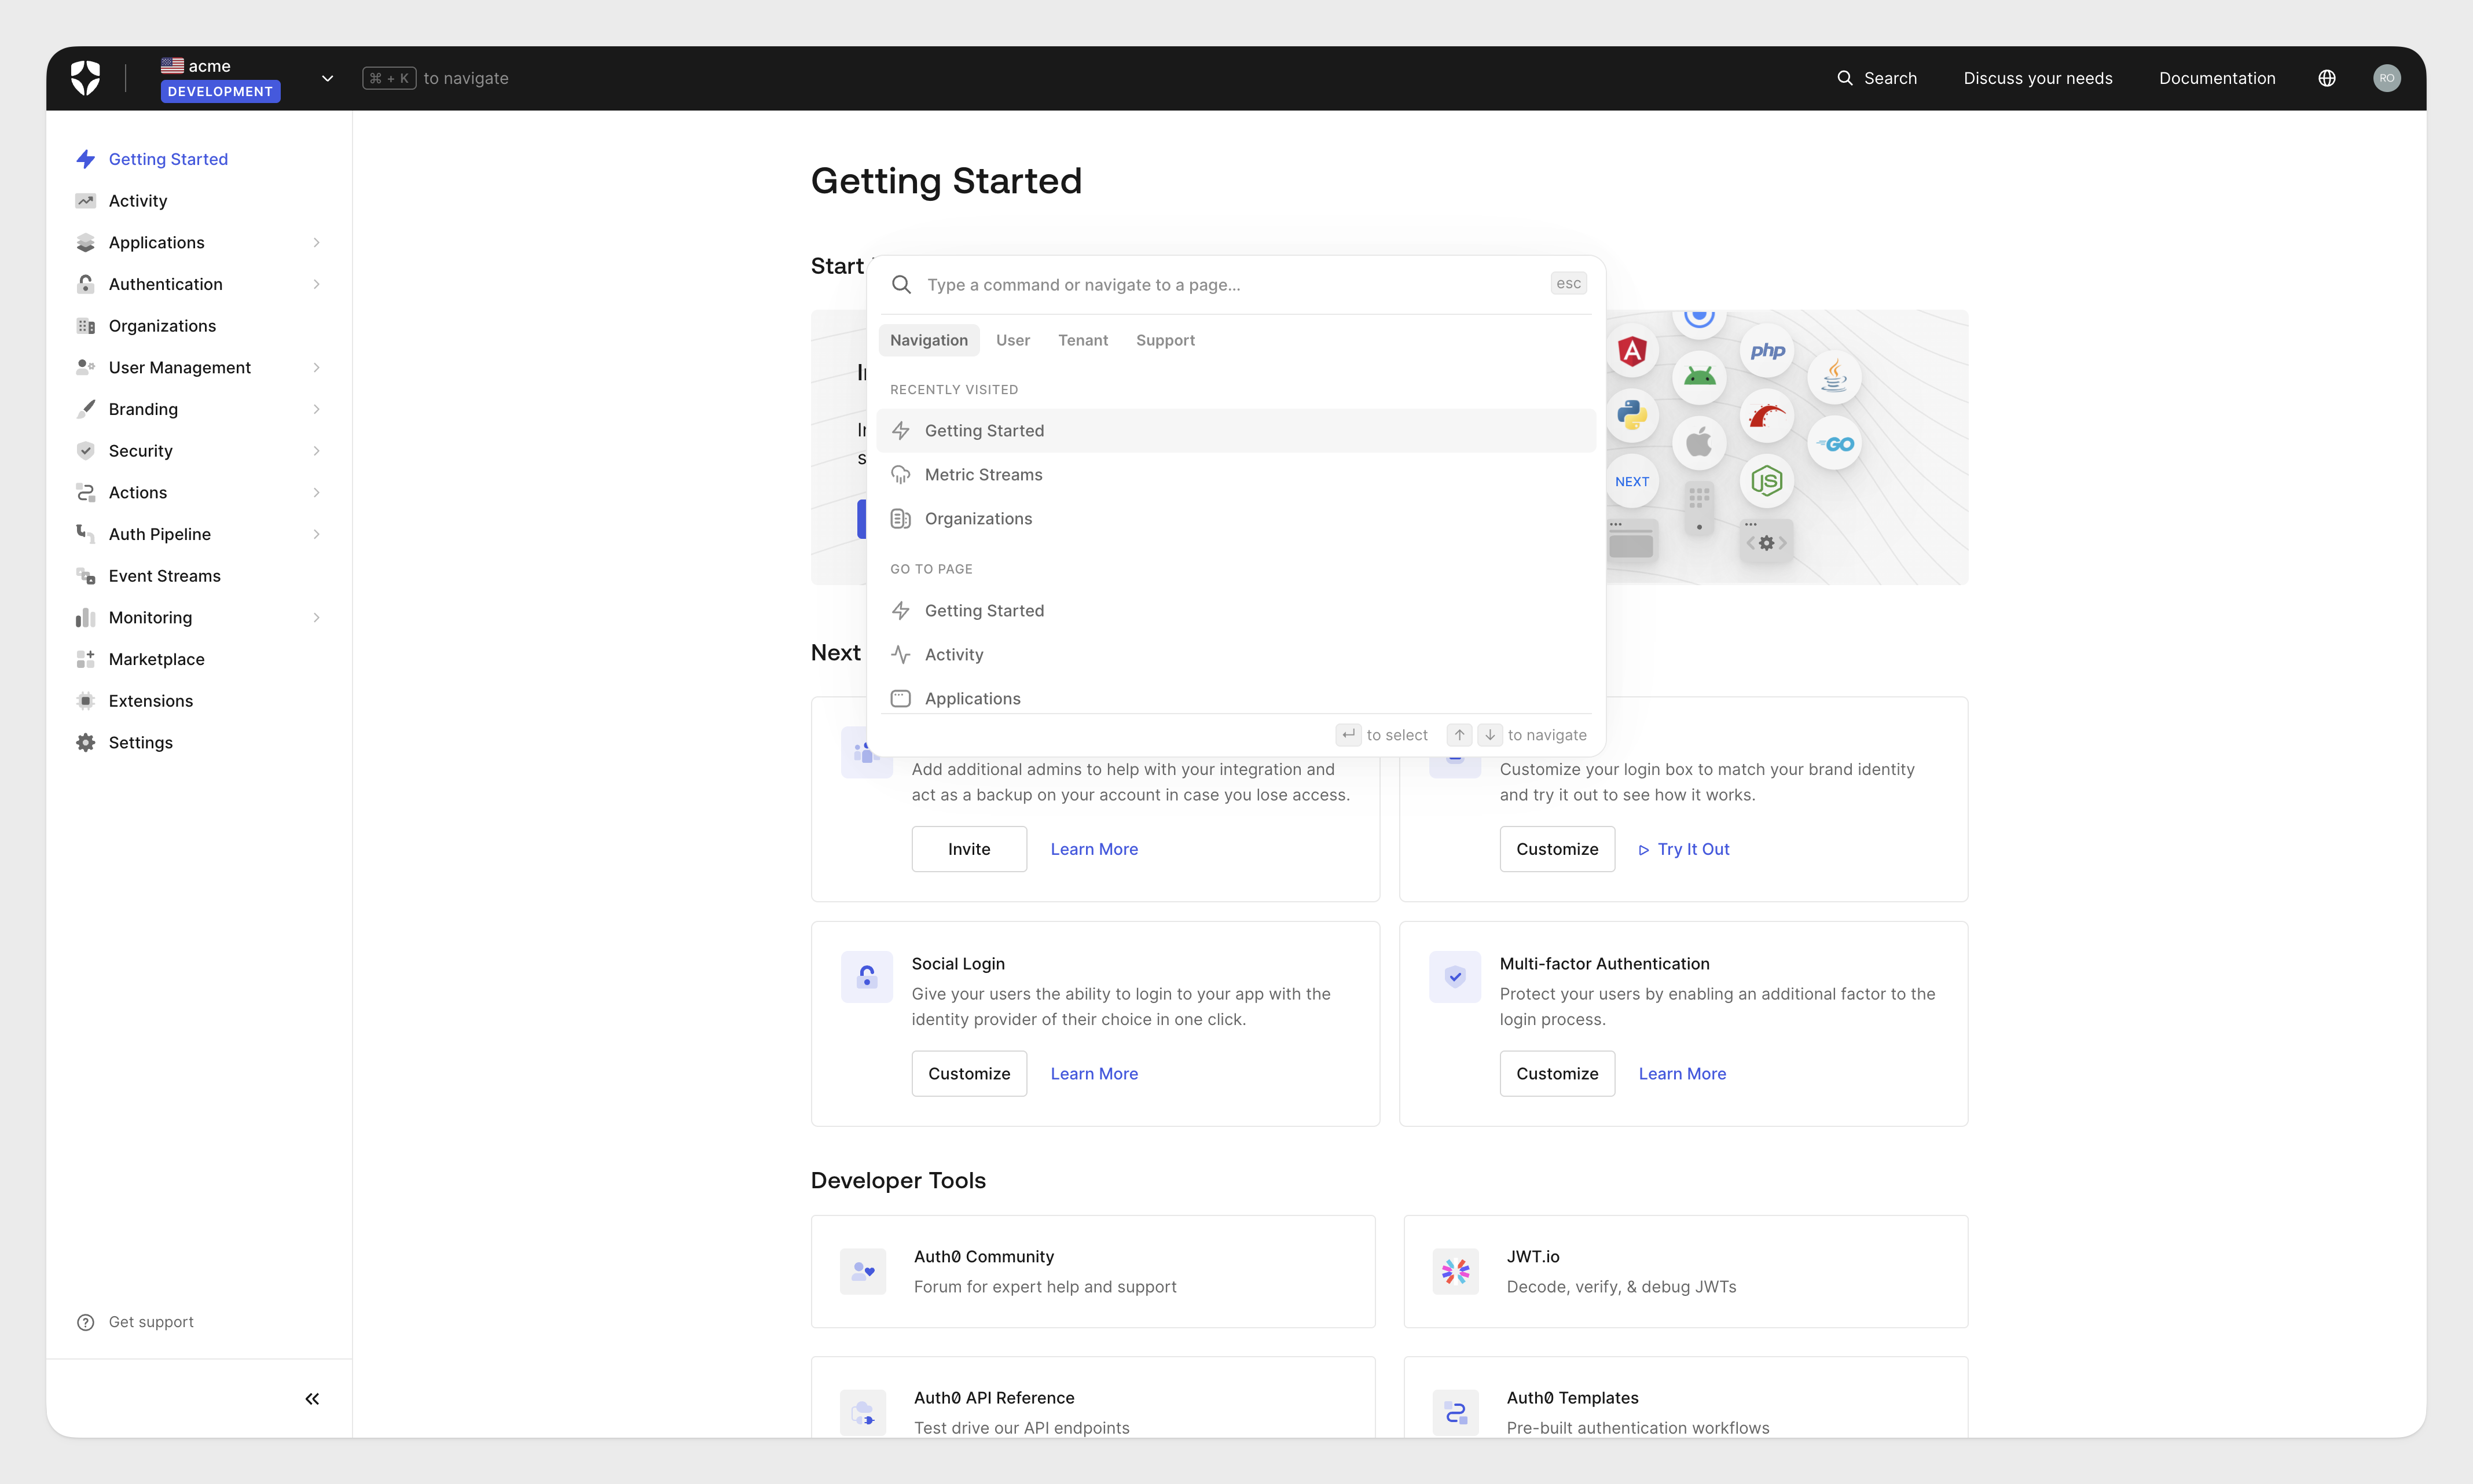The width and height of the screenshot is (2473, 1484).
Task: Click the Auth0 Community people icon
Action: [x=863, y=1272]
